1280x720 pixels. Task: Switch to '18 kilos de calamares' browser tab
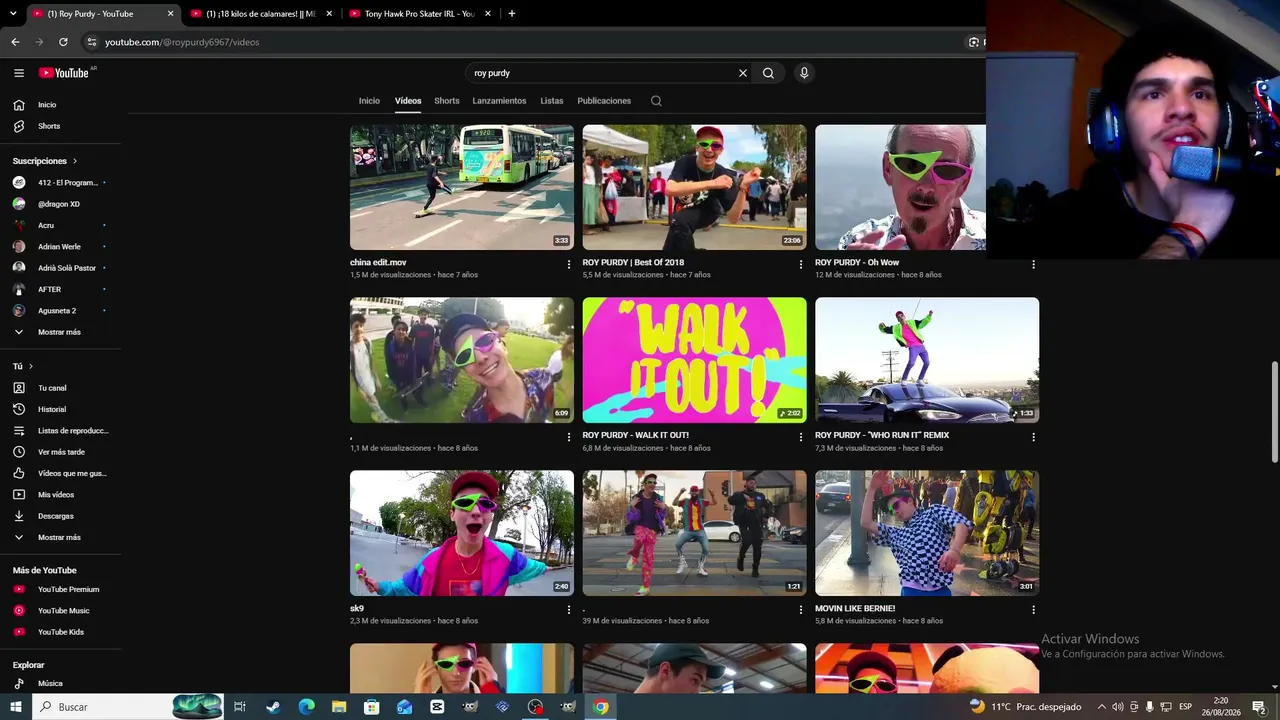(x=262, y=14)
